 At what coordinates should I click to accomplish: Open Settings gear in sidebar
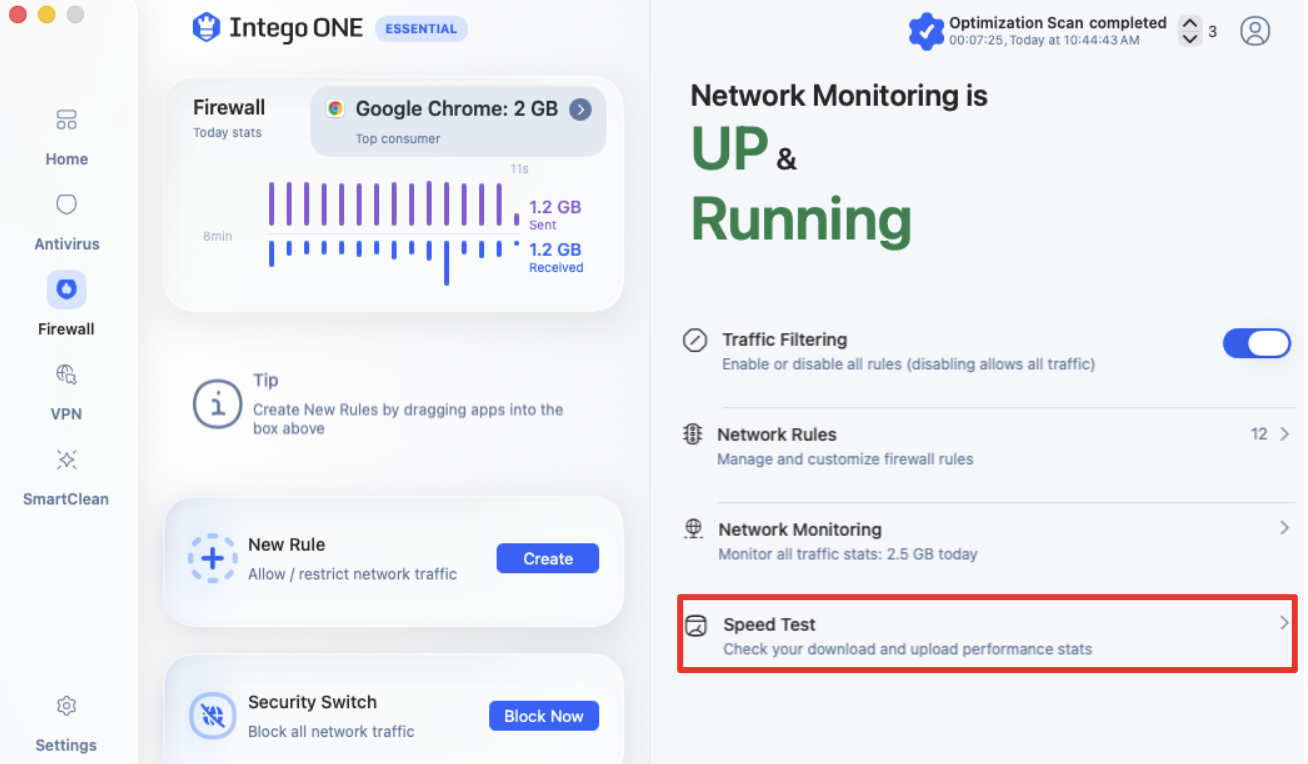click(x=66, y=706)
